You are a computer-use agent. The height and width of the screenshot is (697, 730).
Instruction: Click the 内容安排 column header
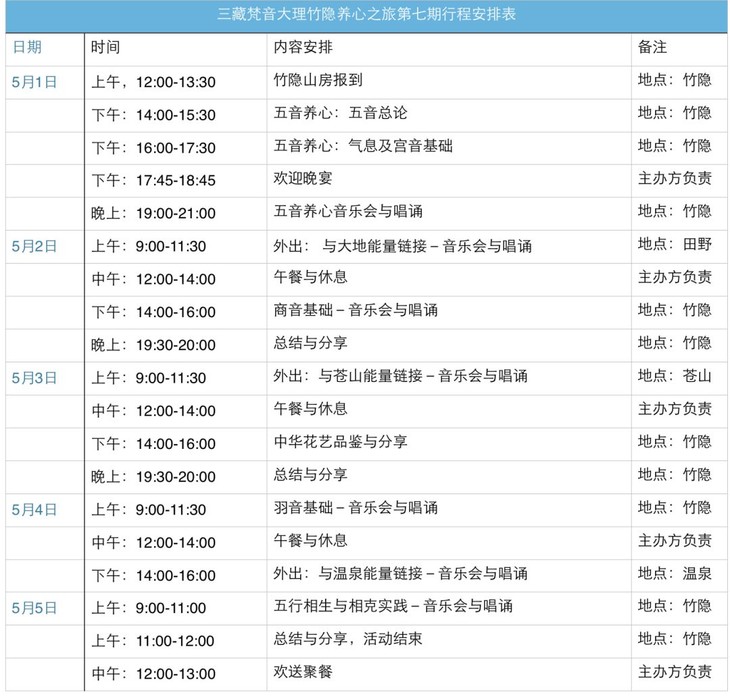coord(300,48)
